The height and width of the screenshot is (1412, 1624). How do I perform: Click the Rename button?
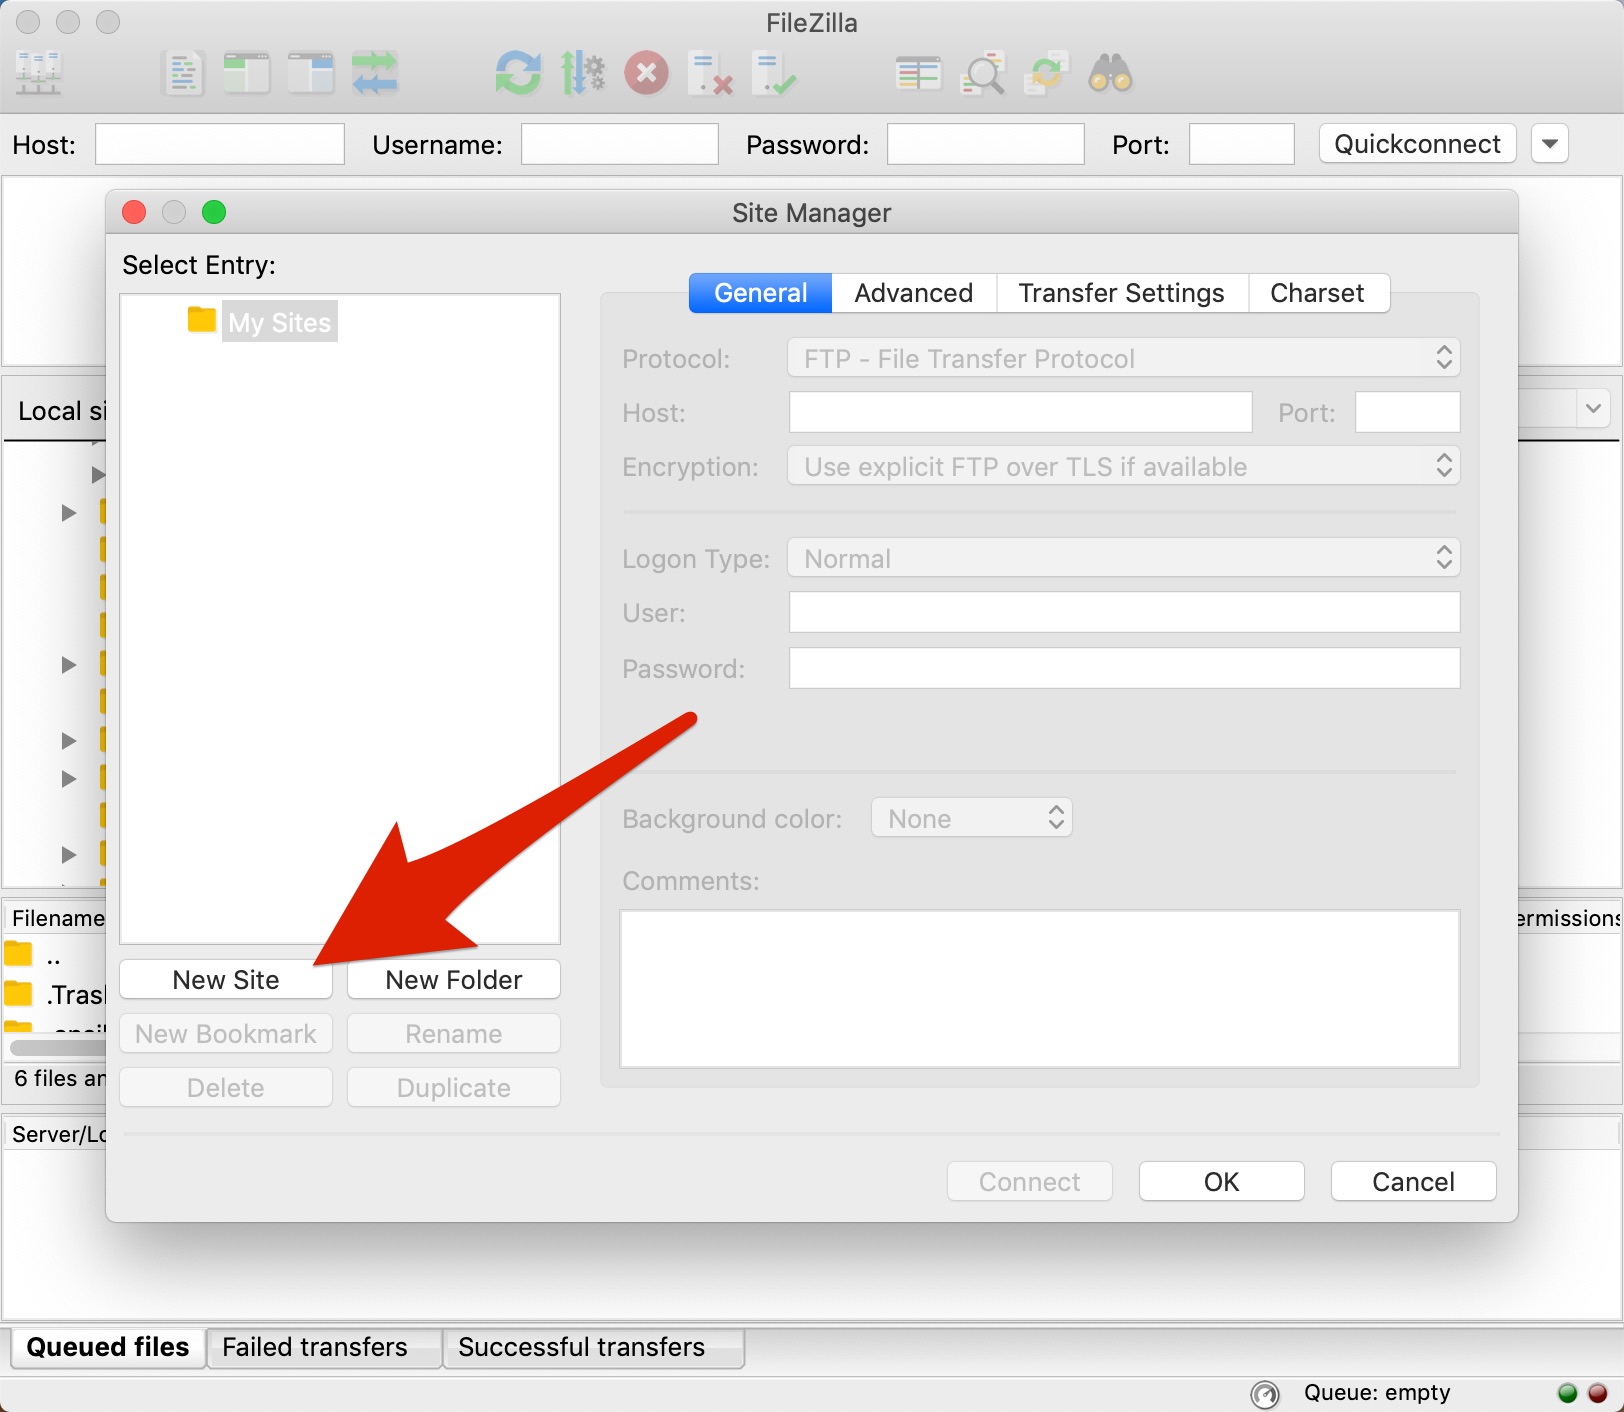pyautogui.click(x=454, y=1034)
